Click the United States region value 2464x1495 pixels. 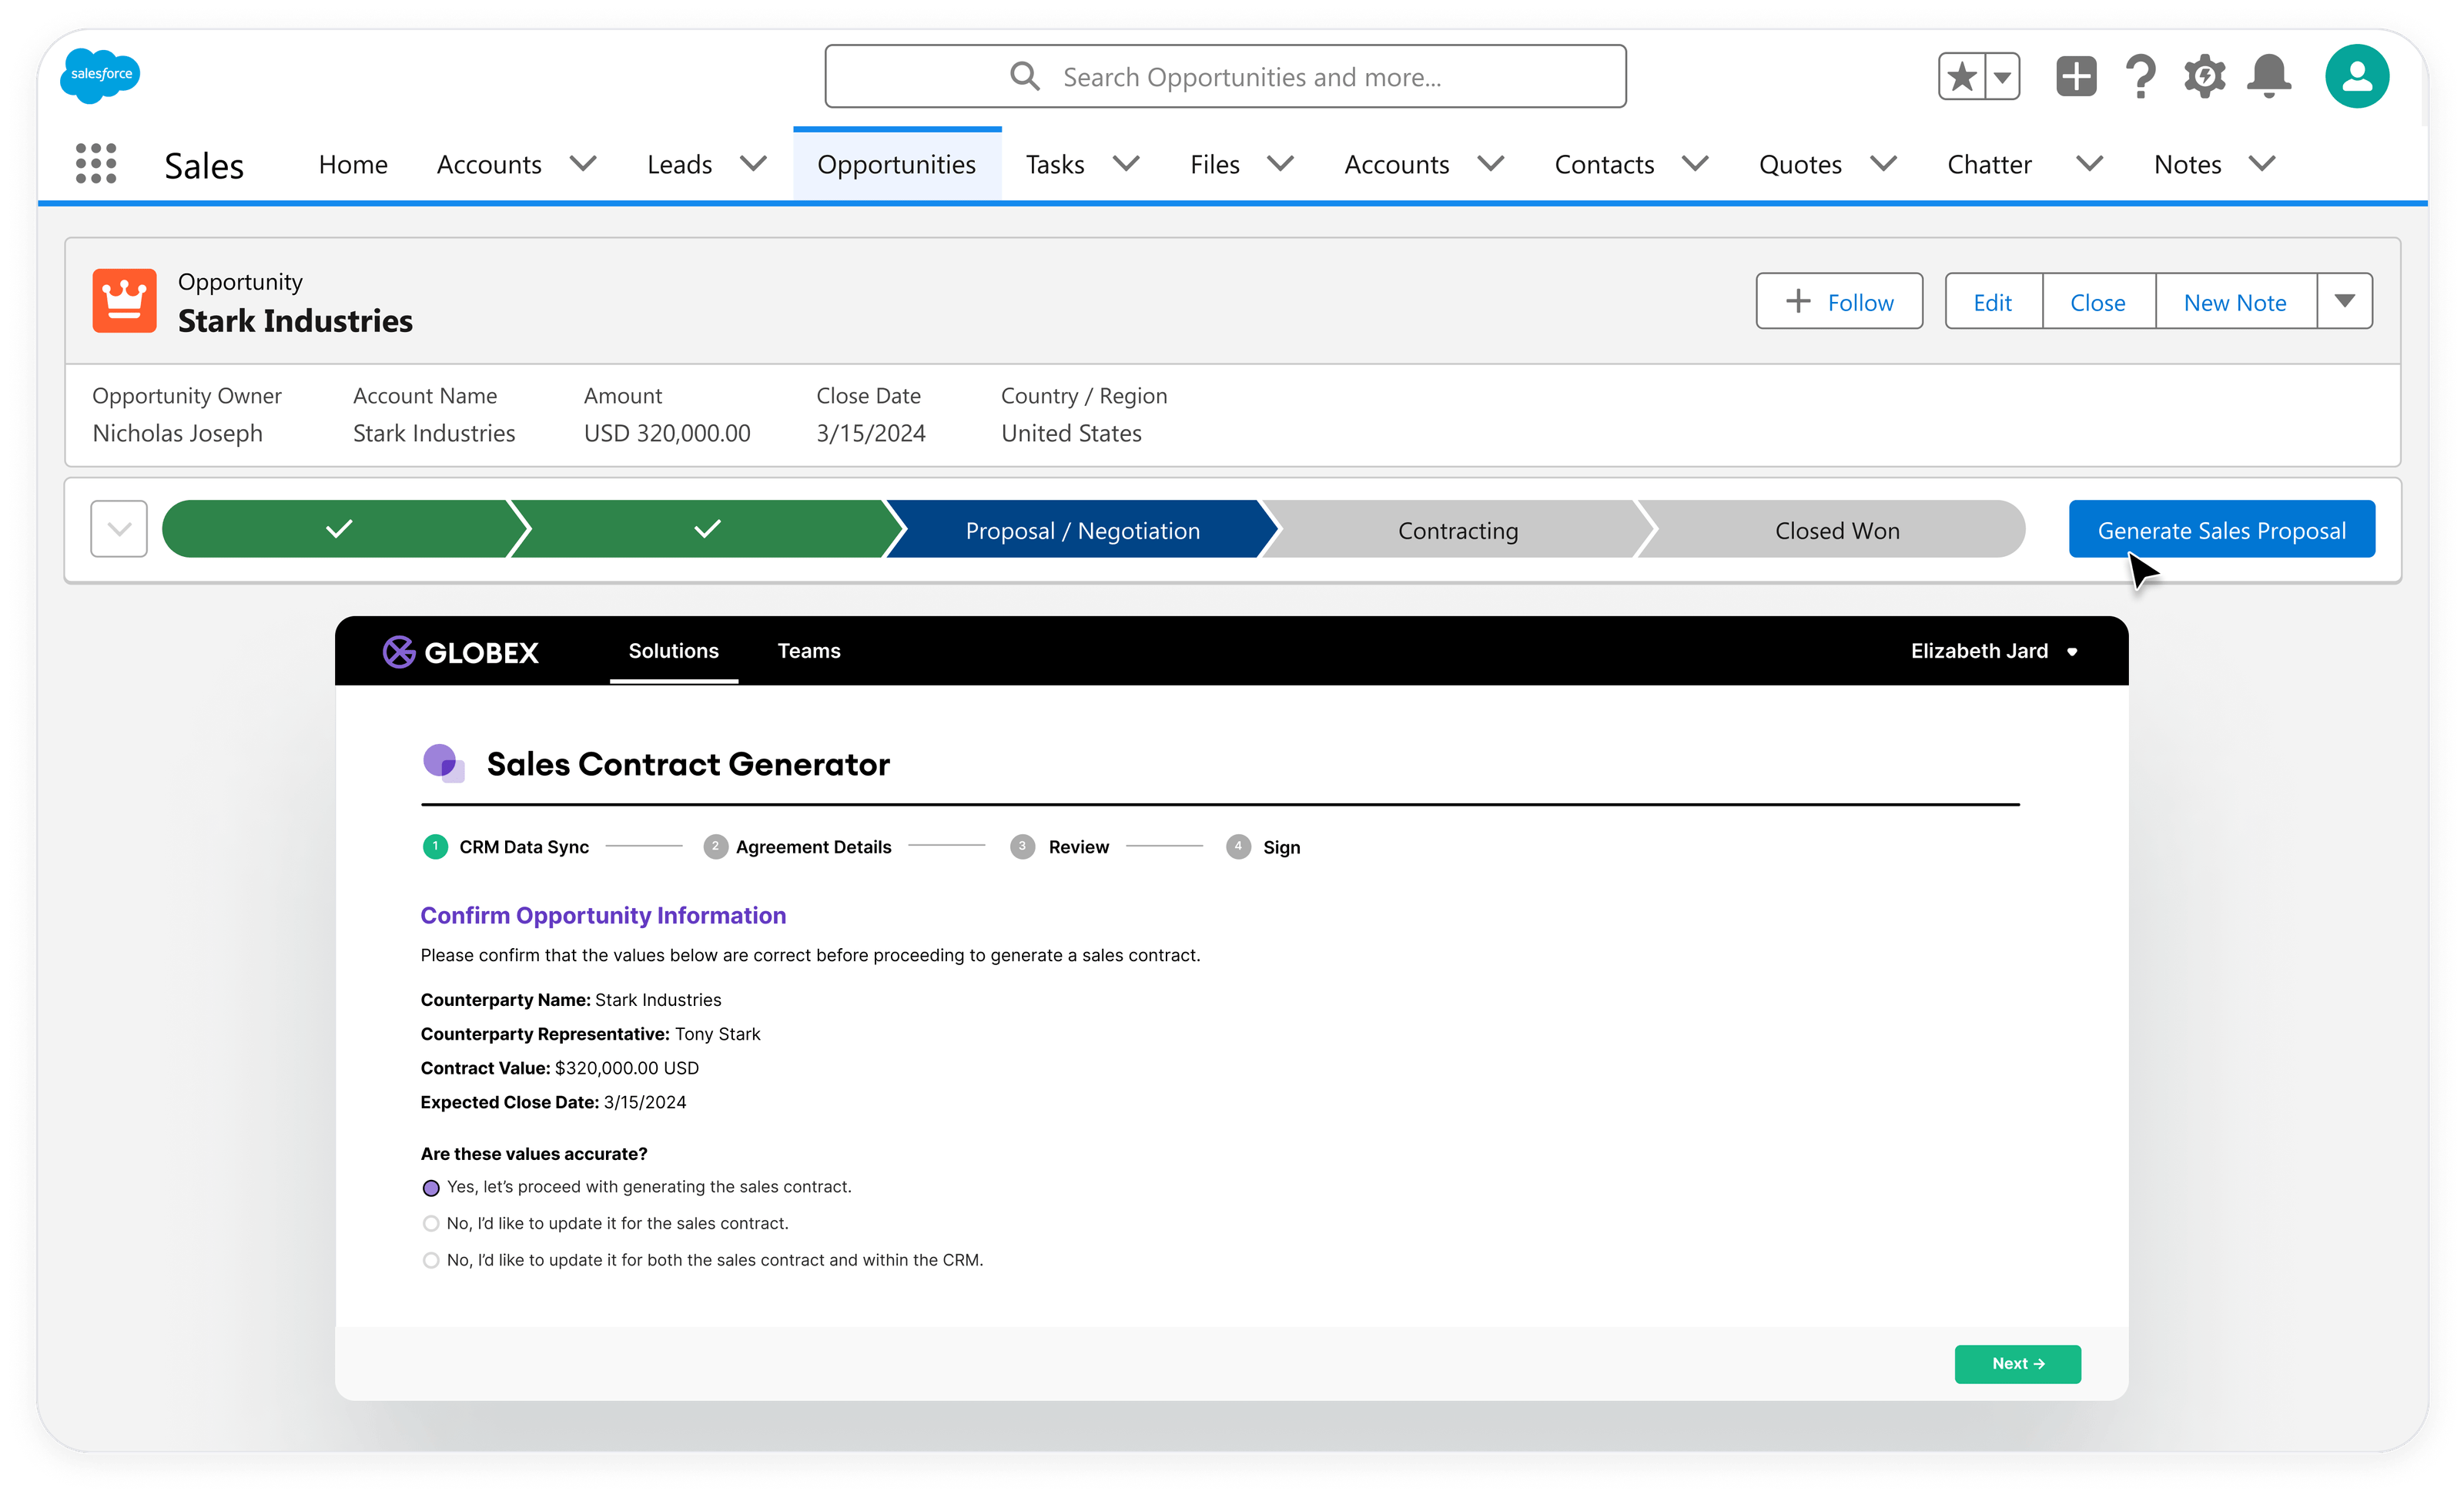[1071, 433]
